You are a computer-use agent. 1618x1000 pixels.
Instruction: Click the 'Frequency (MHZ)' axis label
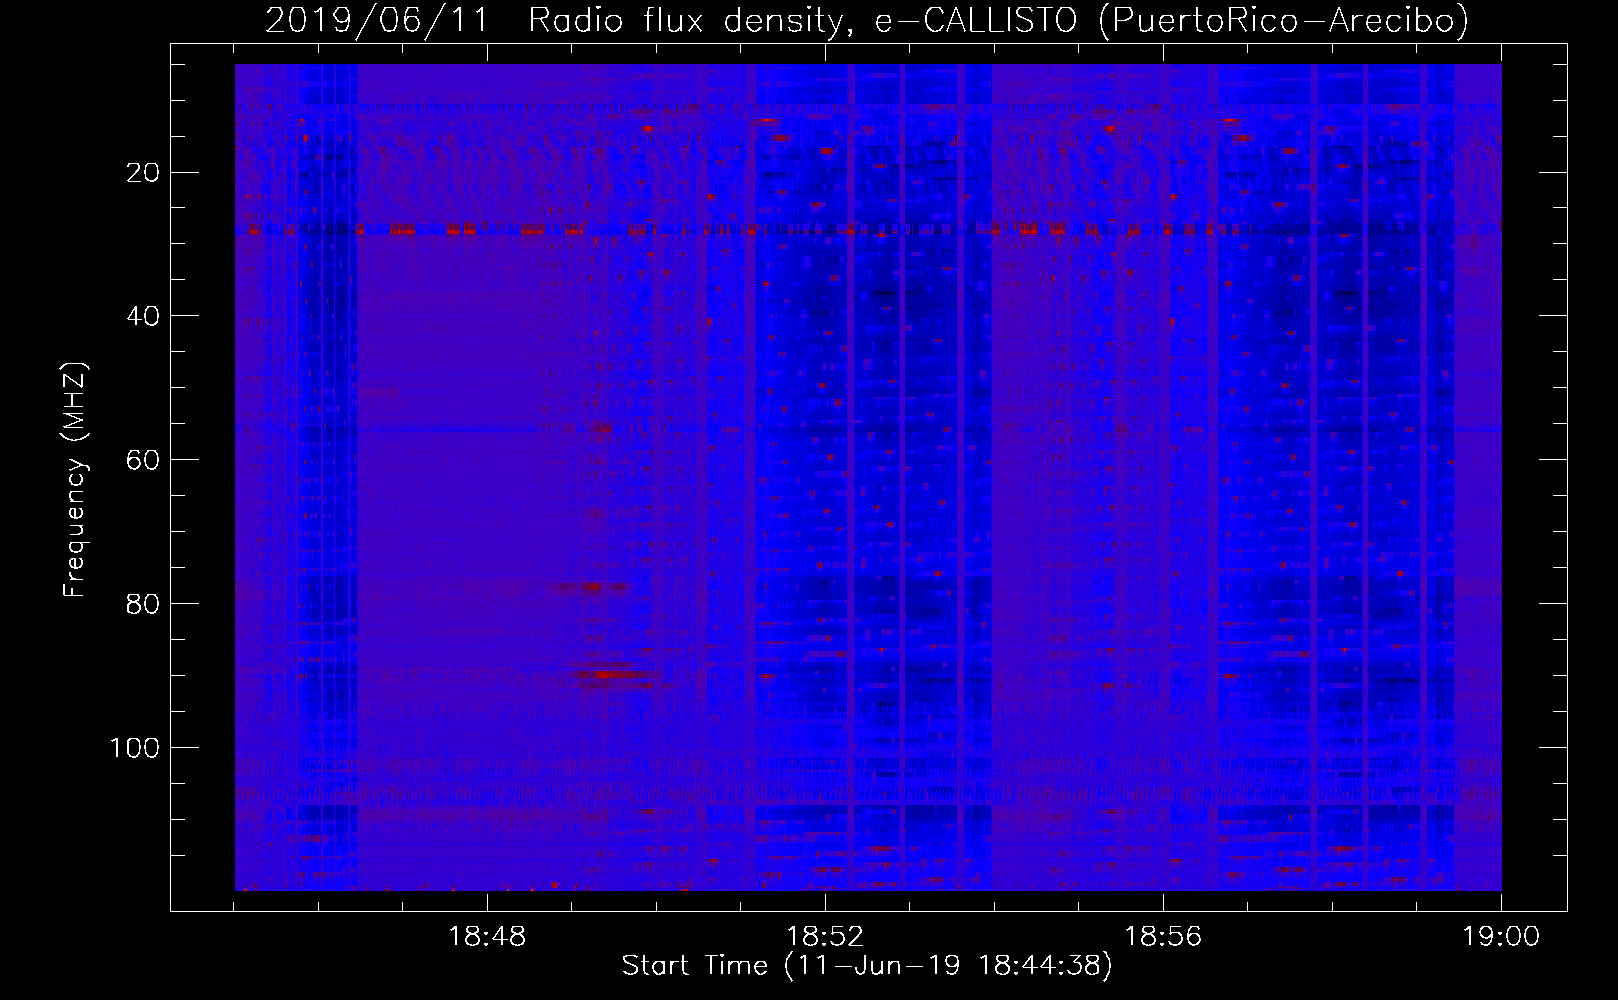click(75, 480)
